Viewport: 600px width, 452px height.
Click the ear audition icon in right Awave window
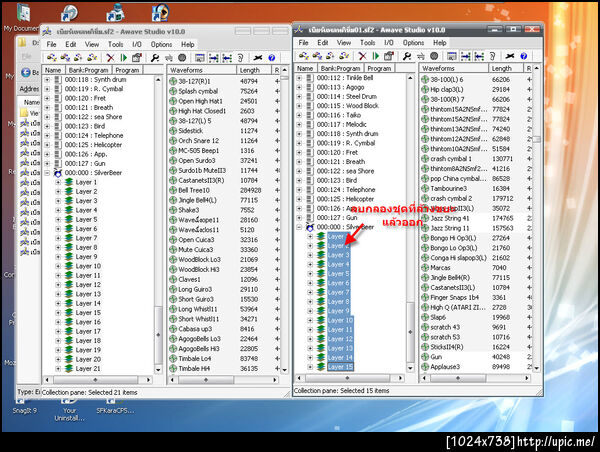pos(492,56)
